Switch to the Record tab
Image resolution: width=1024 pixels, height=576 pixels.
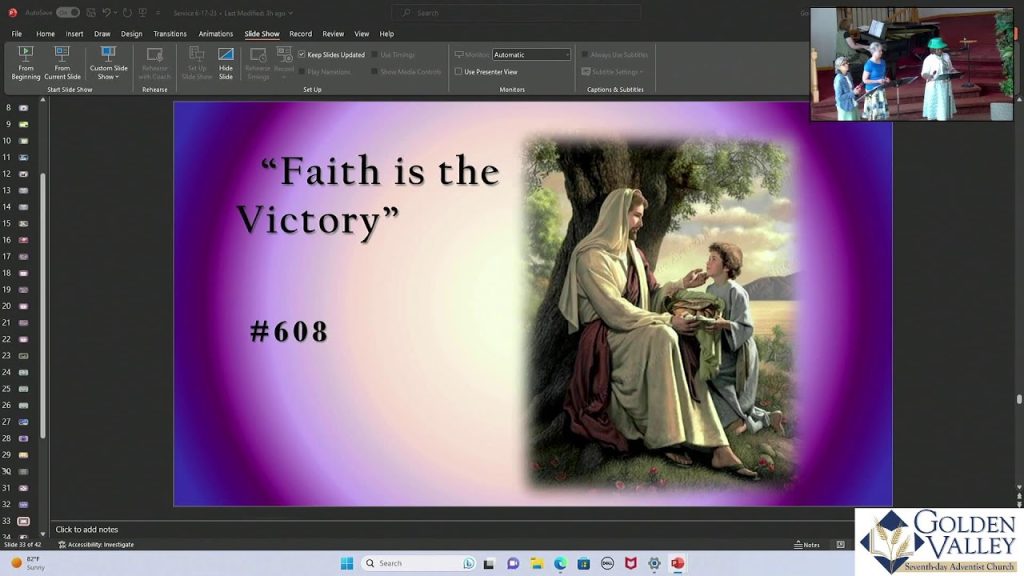(x=300, y=34)
